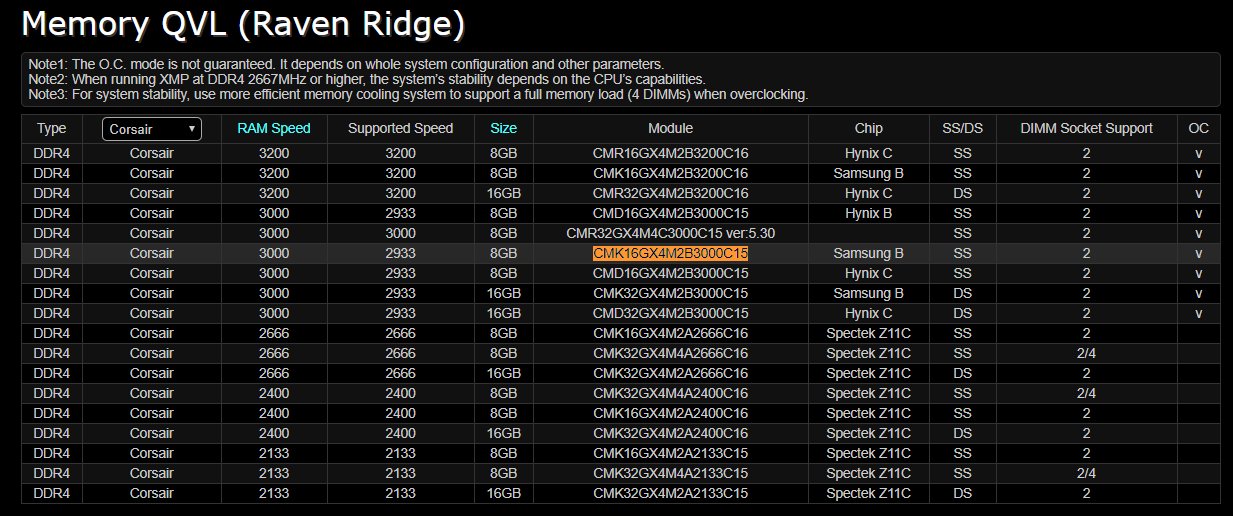The height and width of the screenshot is (516, 1233).
Task: Click the Supported Speed column header
Action: click(x=400, y=128)
